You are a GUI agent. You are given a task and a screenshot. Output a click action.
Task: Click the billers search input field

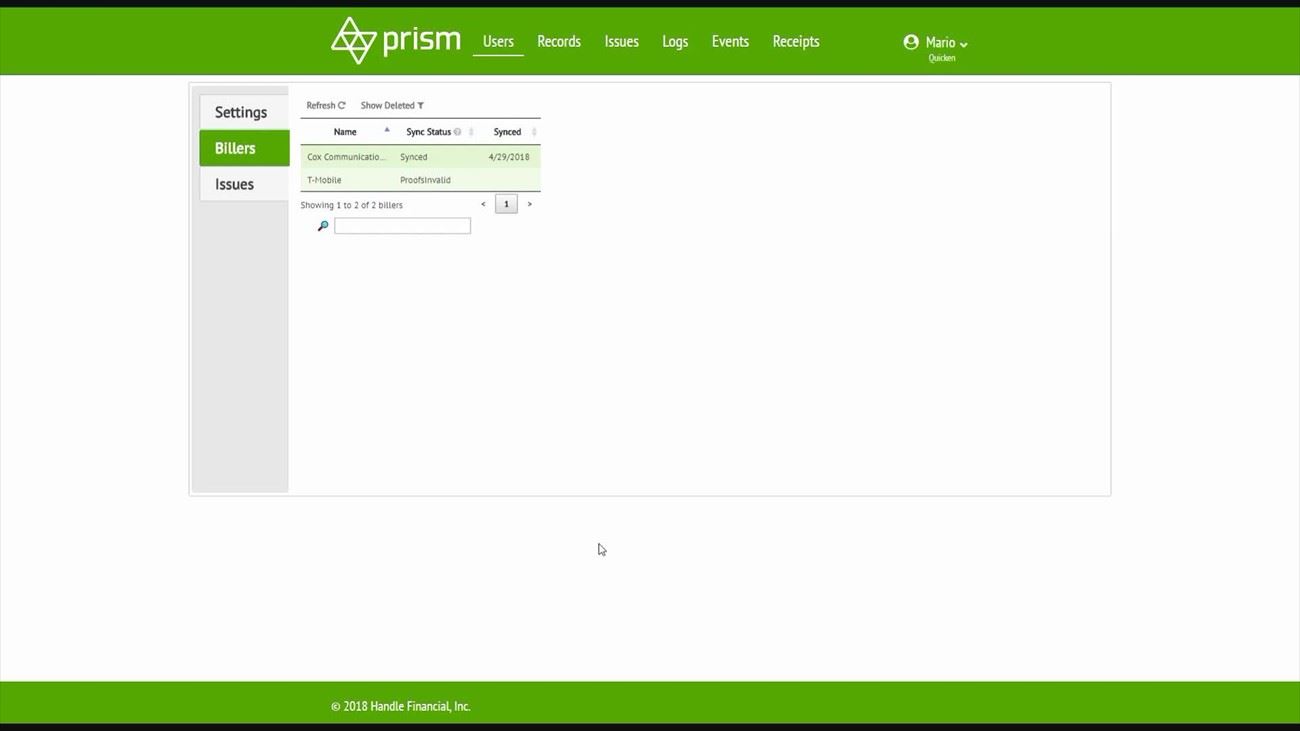(402, 226)
